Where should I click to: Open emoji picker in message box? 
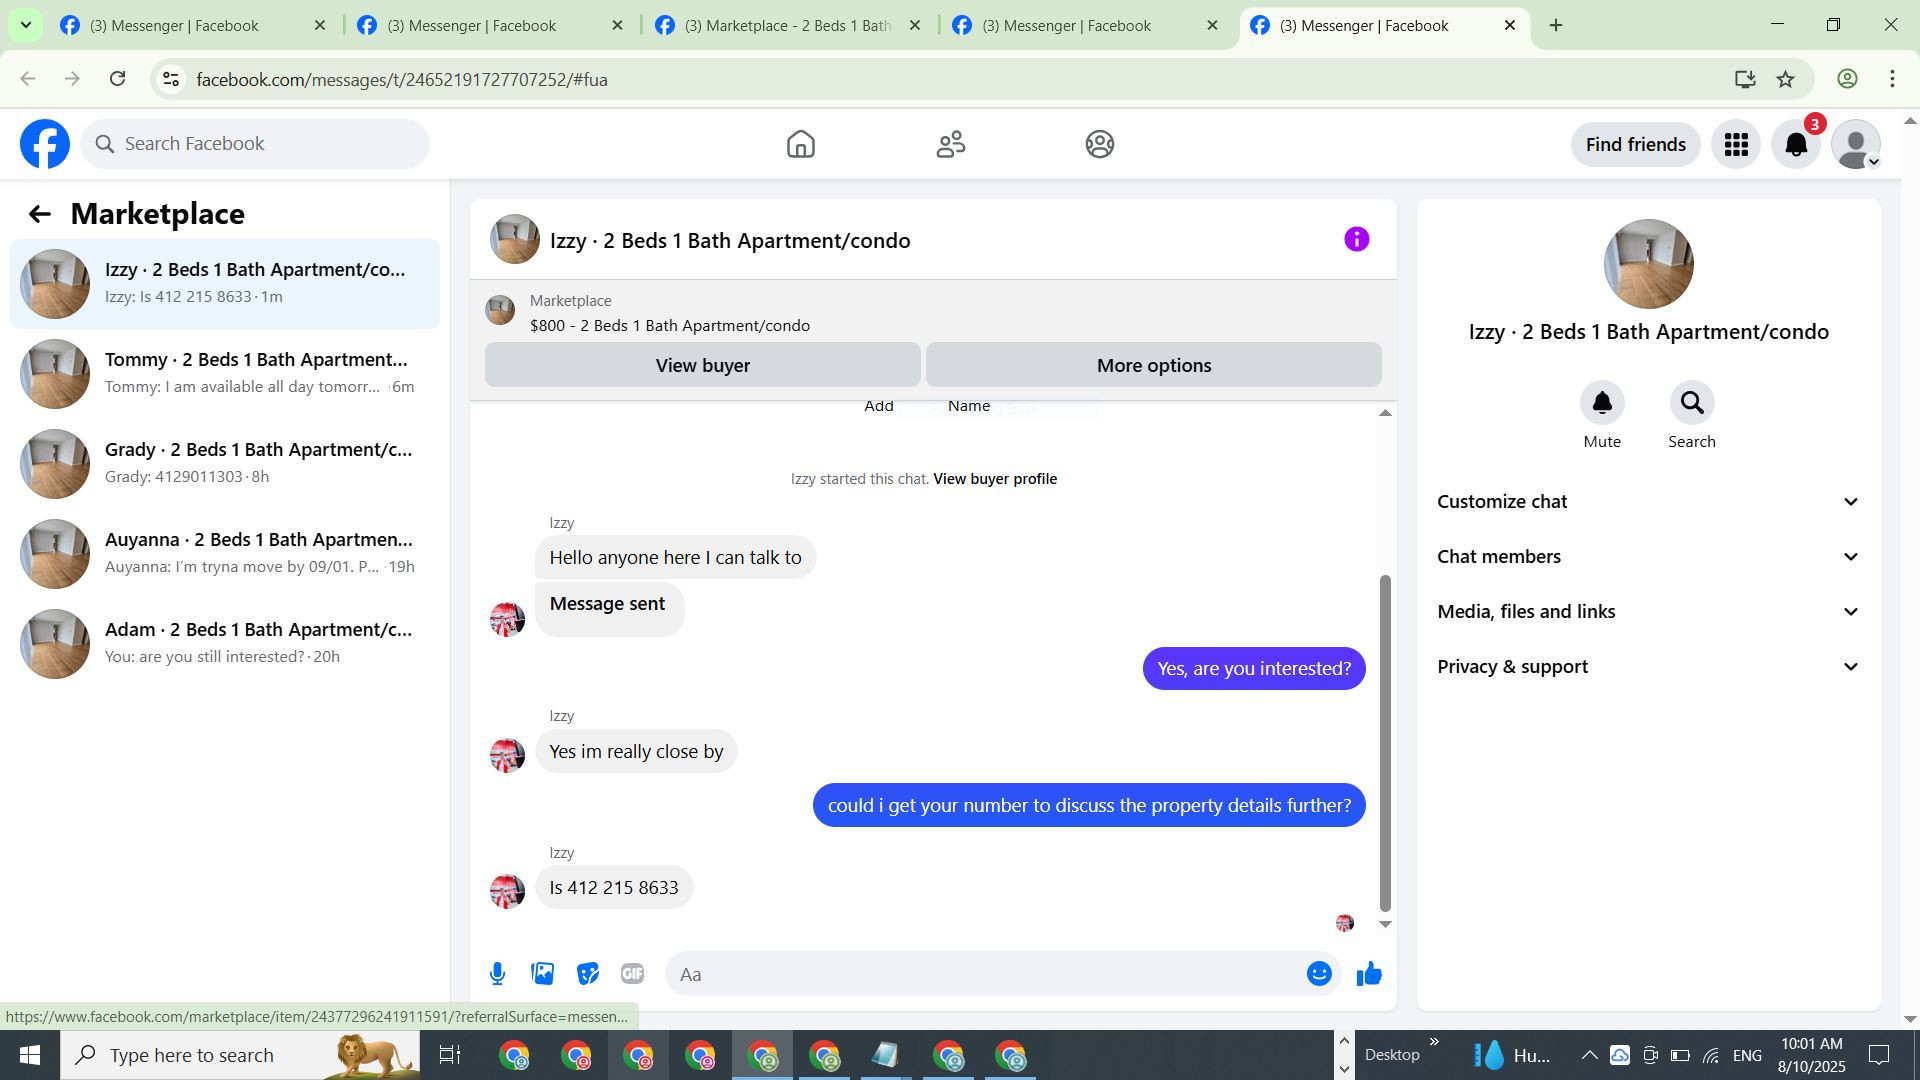pos(1319,974)
